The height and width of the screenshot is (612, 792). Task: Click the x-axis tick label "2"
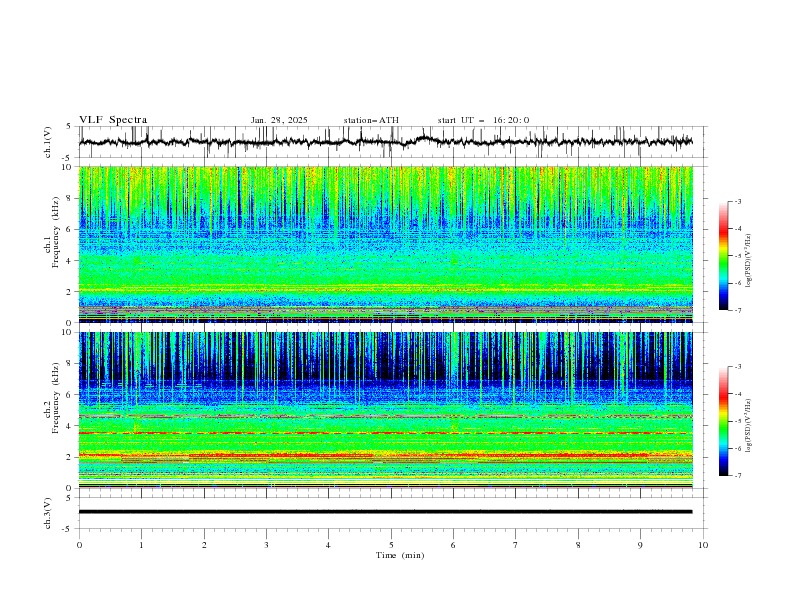point(204,545)
